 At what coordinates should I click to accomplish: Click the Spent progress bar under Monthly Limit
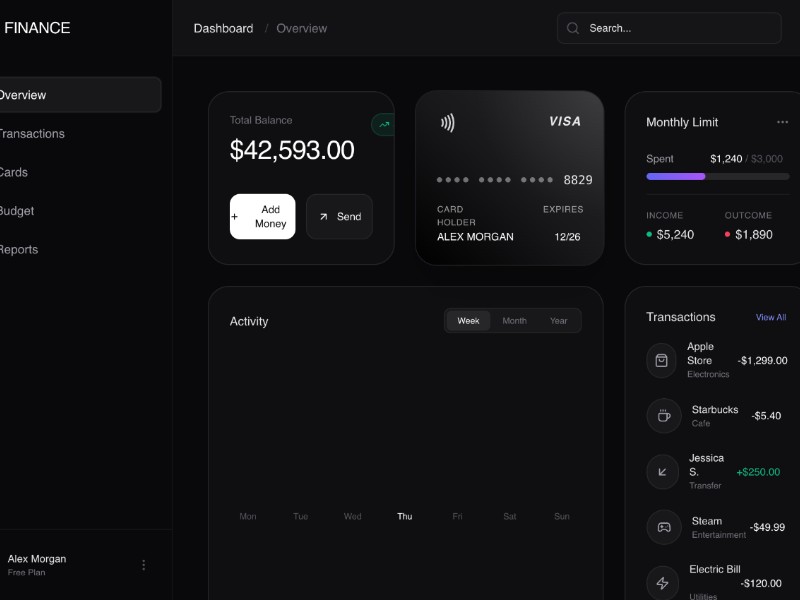(717, 176)
